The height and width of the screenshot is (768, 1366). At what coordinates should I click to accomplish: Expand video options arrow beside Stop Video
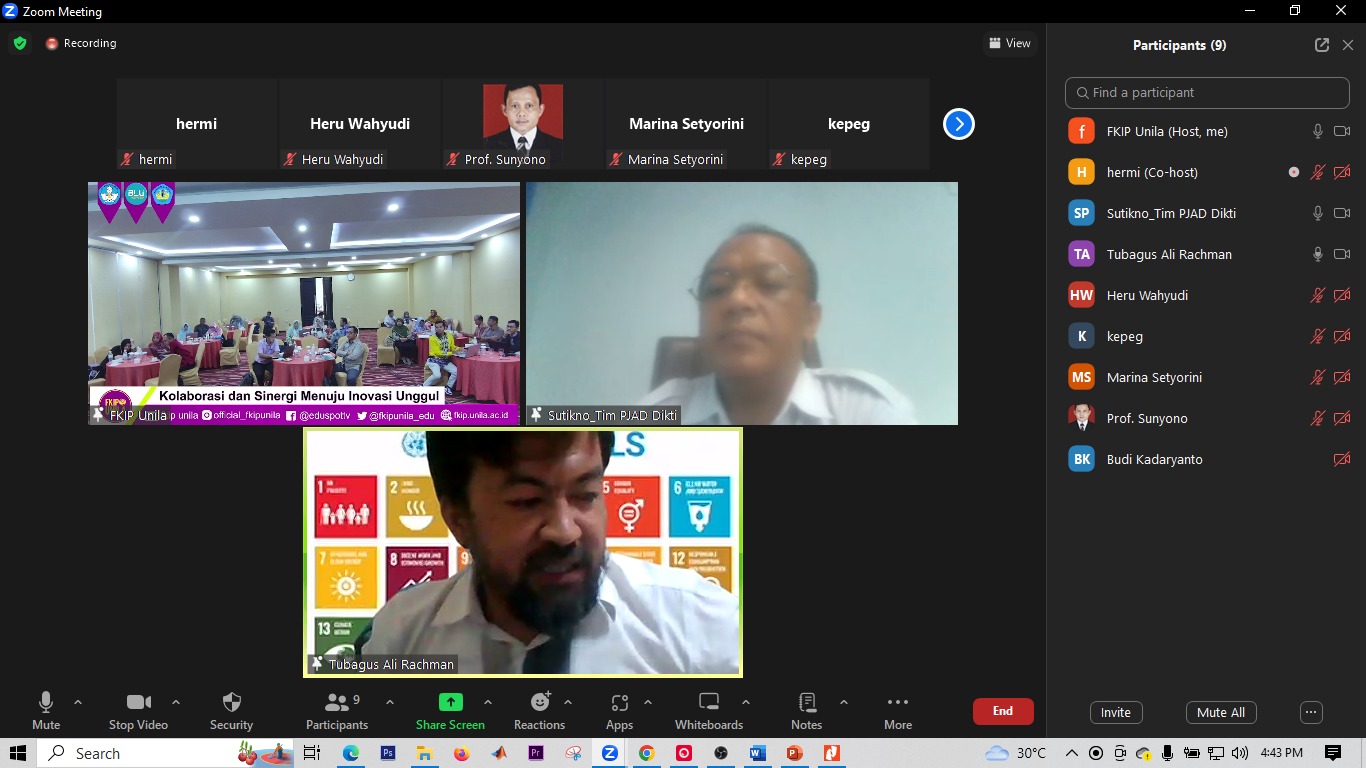click(176, 702)
